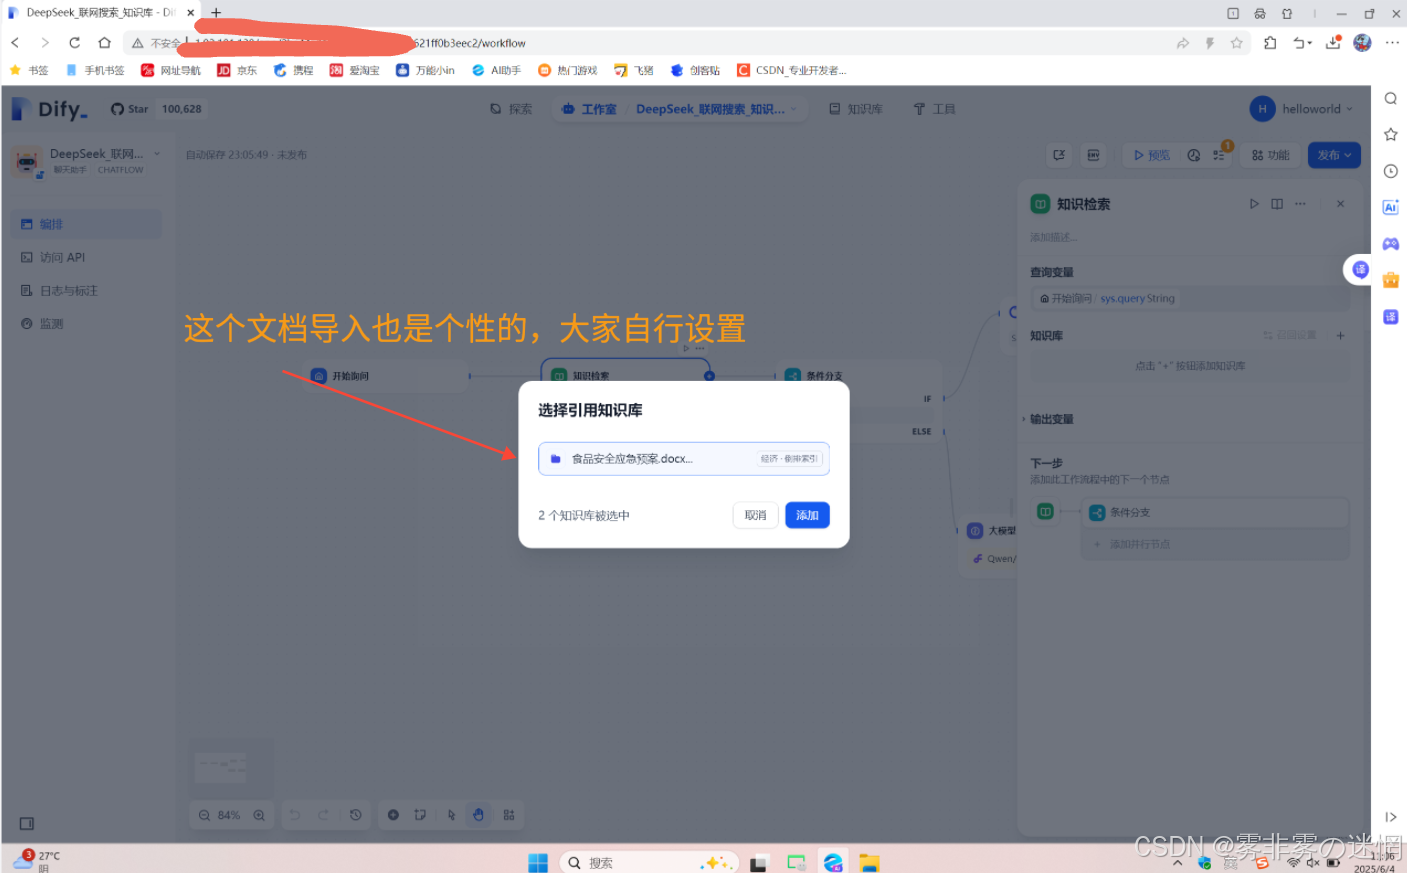Screen dimensions: 1407x873
Task: Open the version history clock icon
Action: coord(355,815)
